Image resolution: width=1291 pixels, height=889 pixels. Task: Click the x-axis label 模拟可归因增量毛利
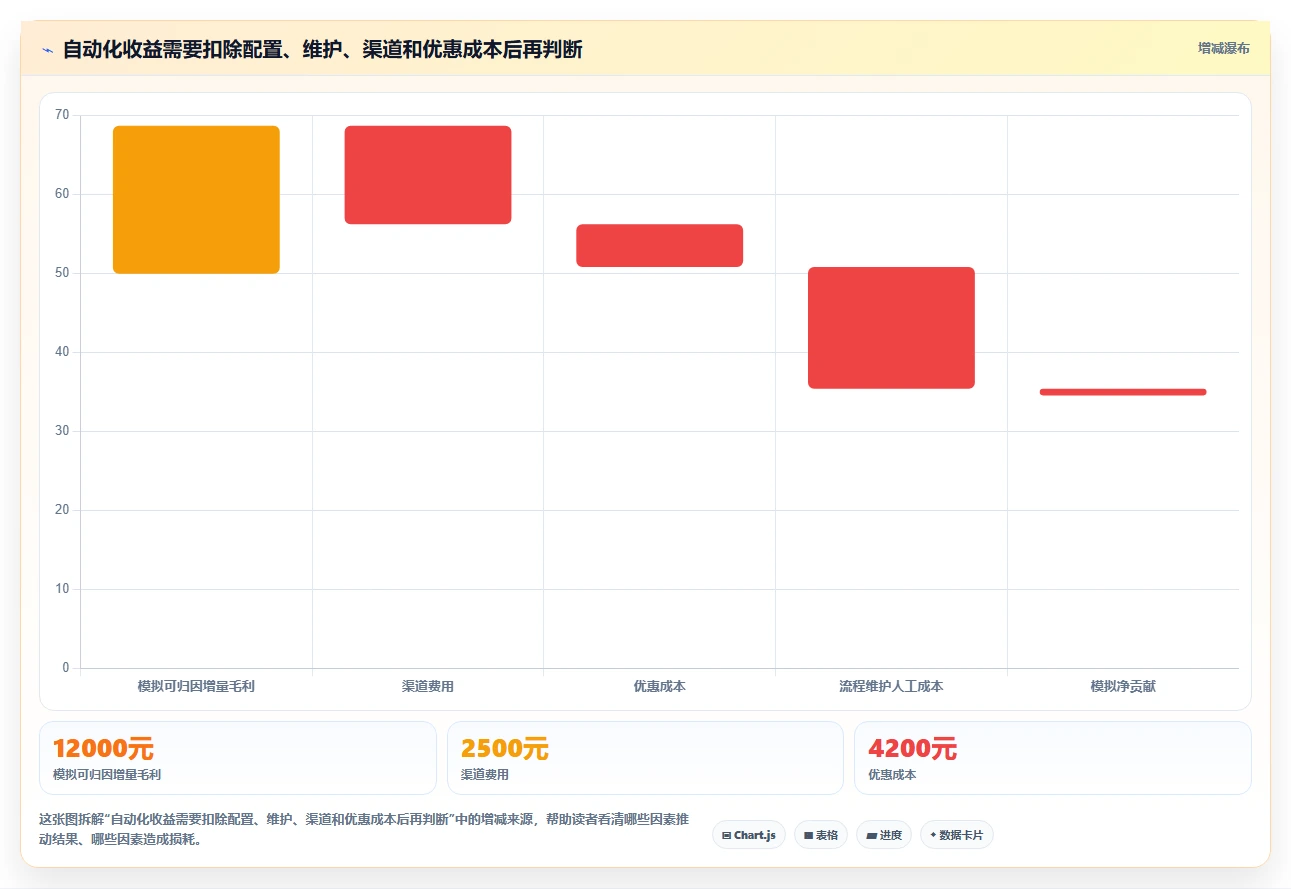pos(196,687)
